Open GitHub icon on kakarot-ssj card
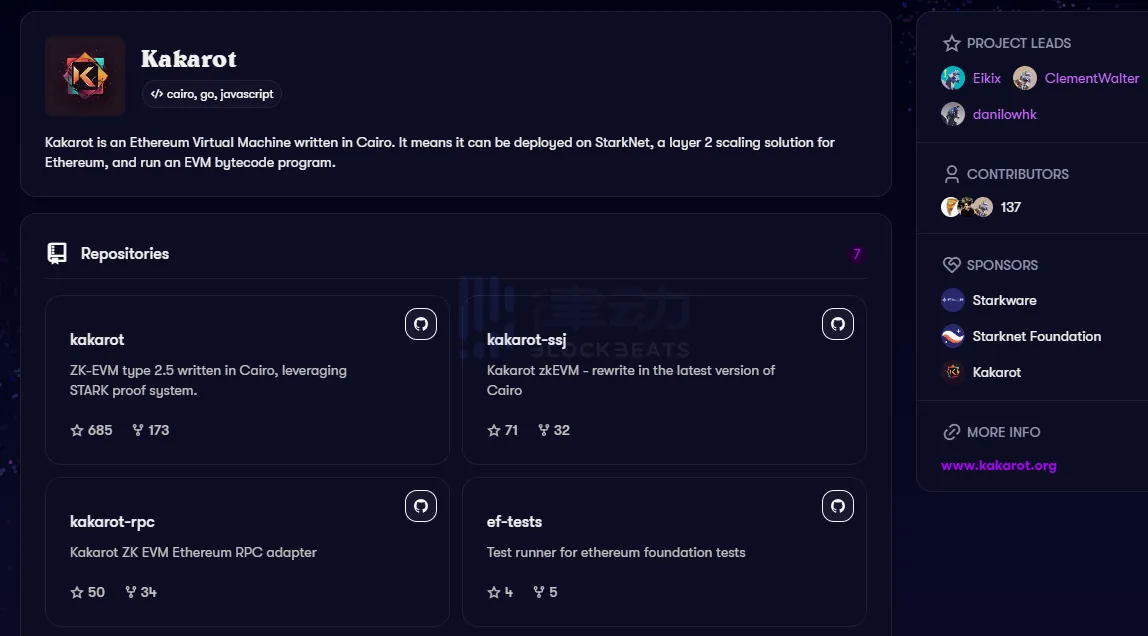 click(838, 324)
